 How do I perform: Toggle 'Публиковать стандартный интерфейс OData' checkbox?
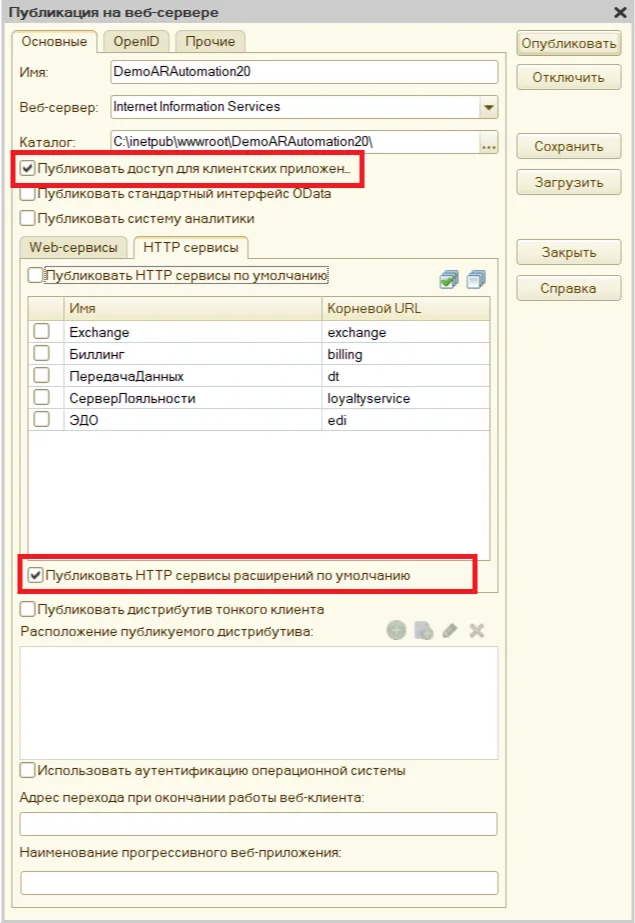click(28, 194)
